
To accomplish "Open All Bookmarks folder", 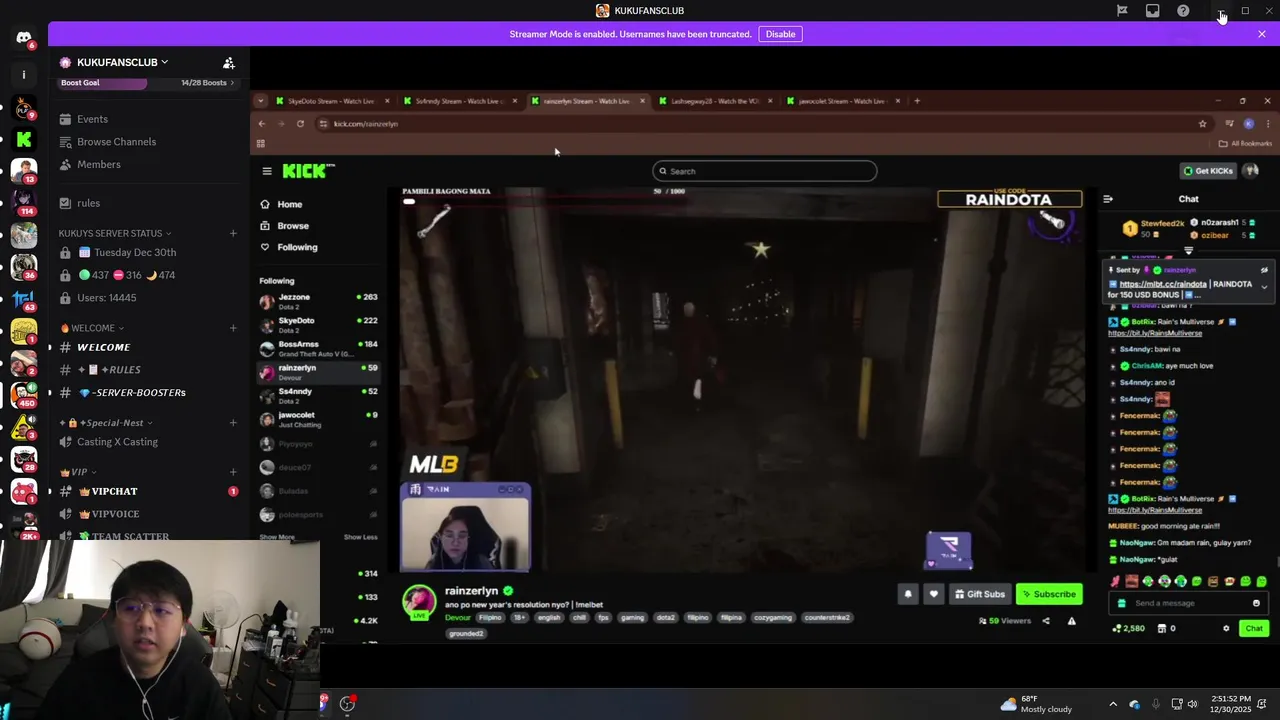I will pos(1245,143).
